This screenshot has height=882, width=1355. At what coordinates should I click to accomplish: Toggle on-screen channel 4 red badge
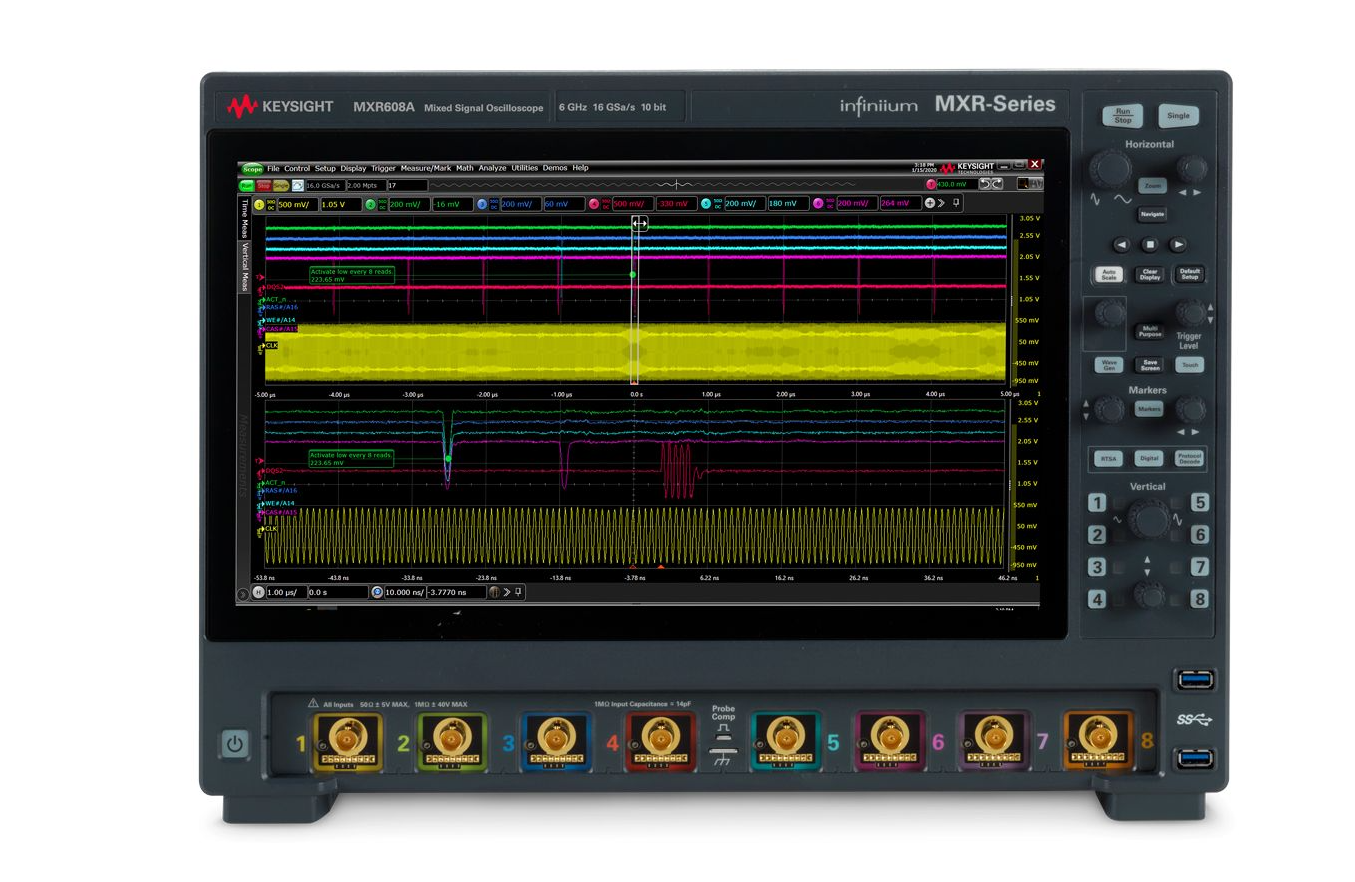pyautogui.click(x=594, y=205)
